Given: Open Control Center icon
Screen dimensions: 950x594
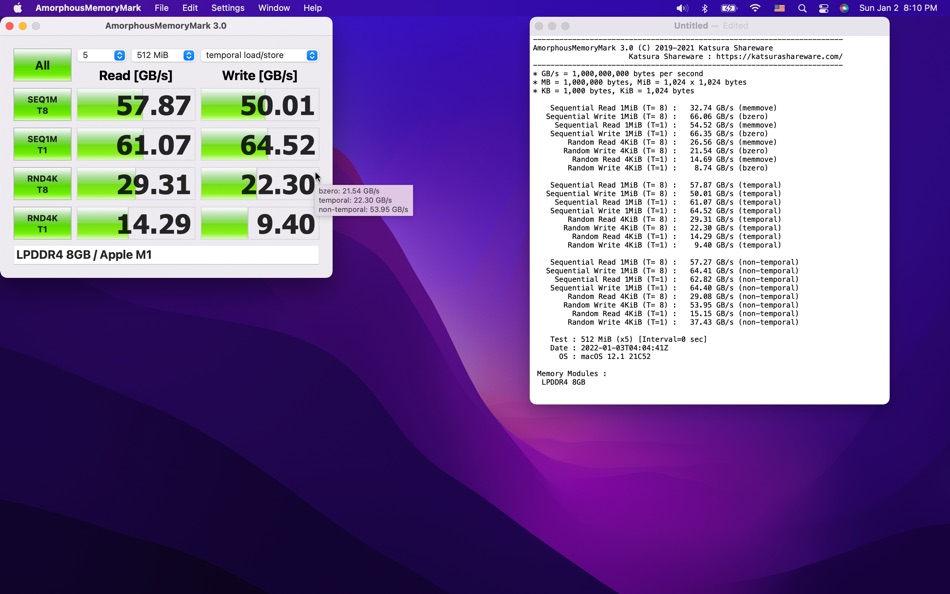Looking at the screenshot, I should (x=823, y=8).
